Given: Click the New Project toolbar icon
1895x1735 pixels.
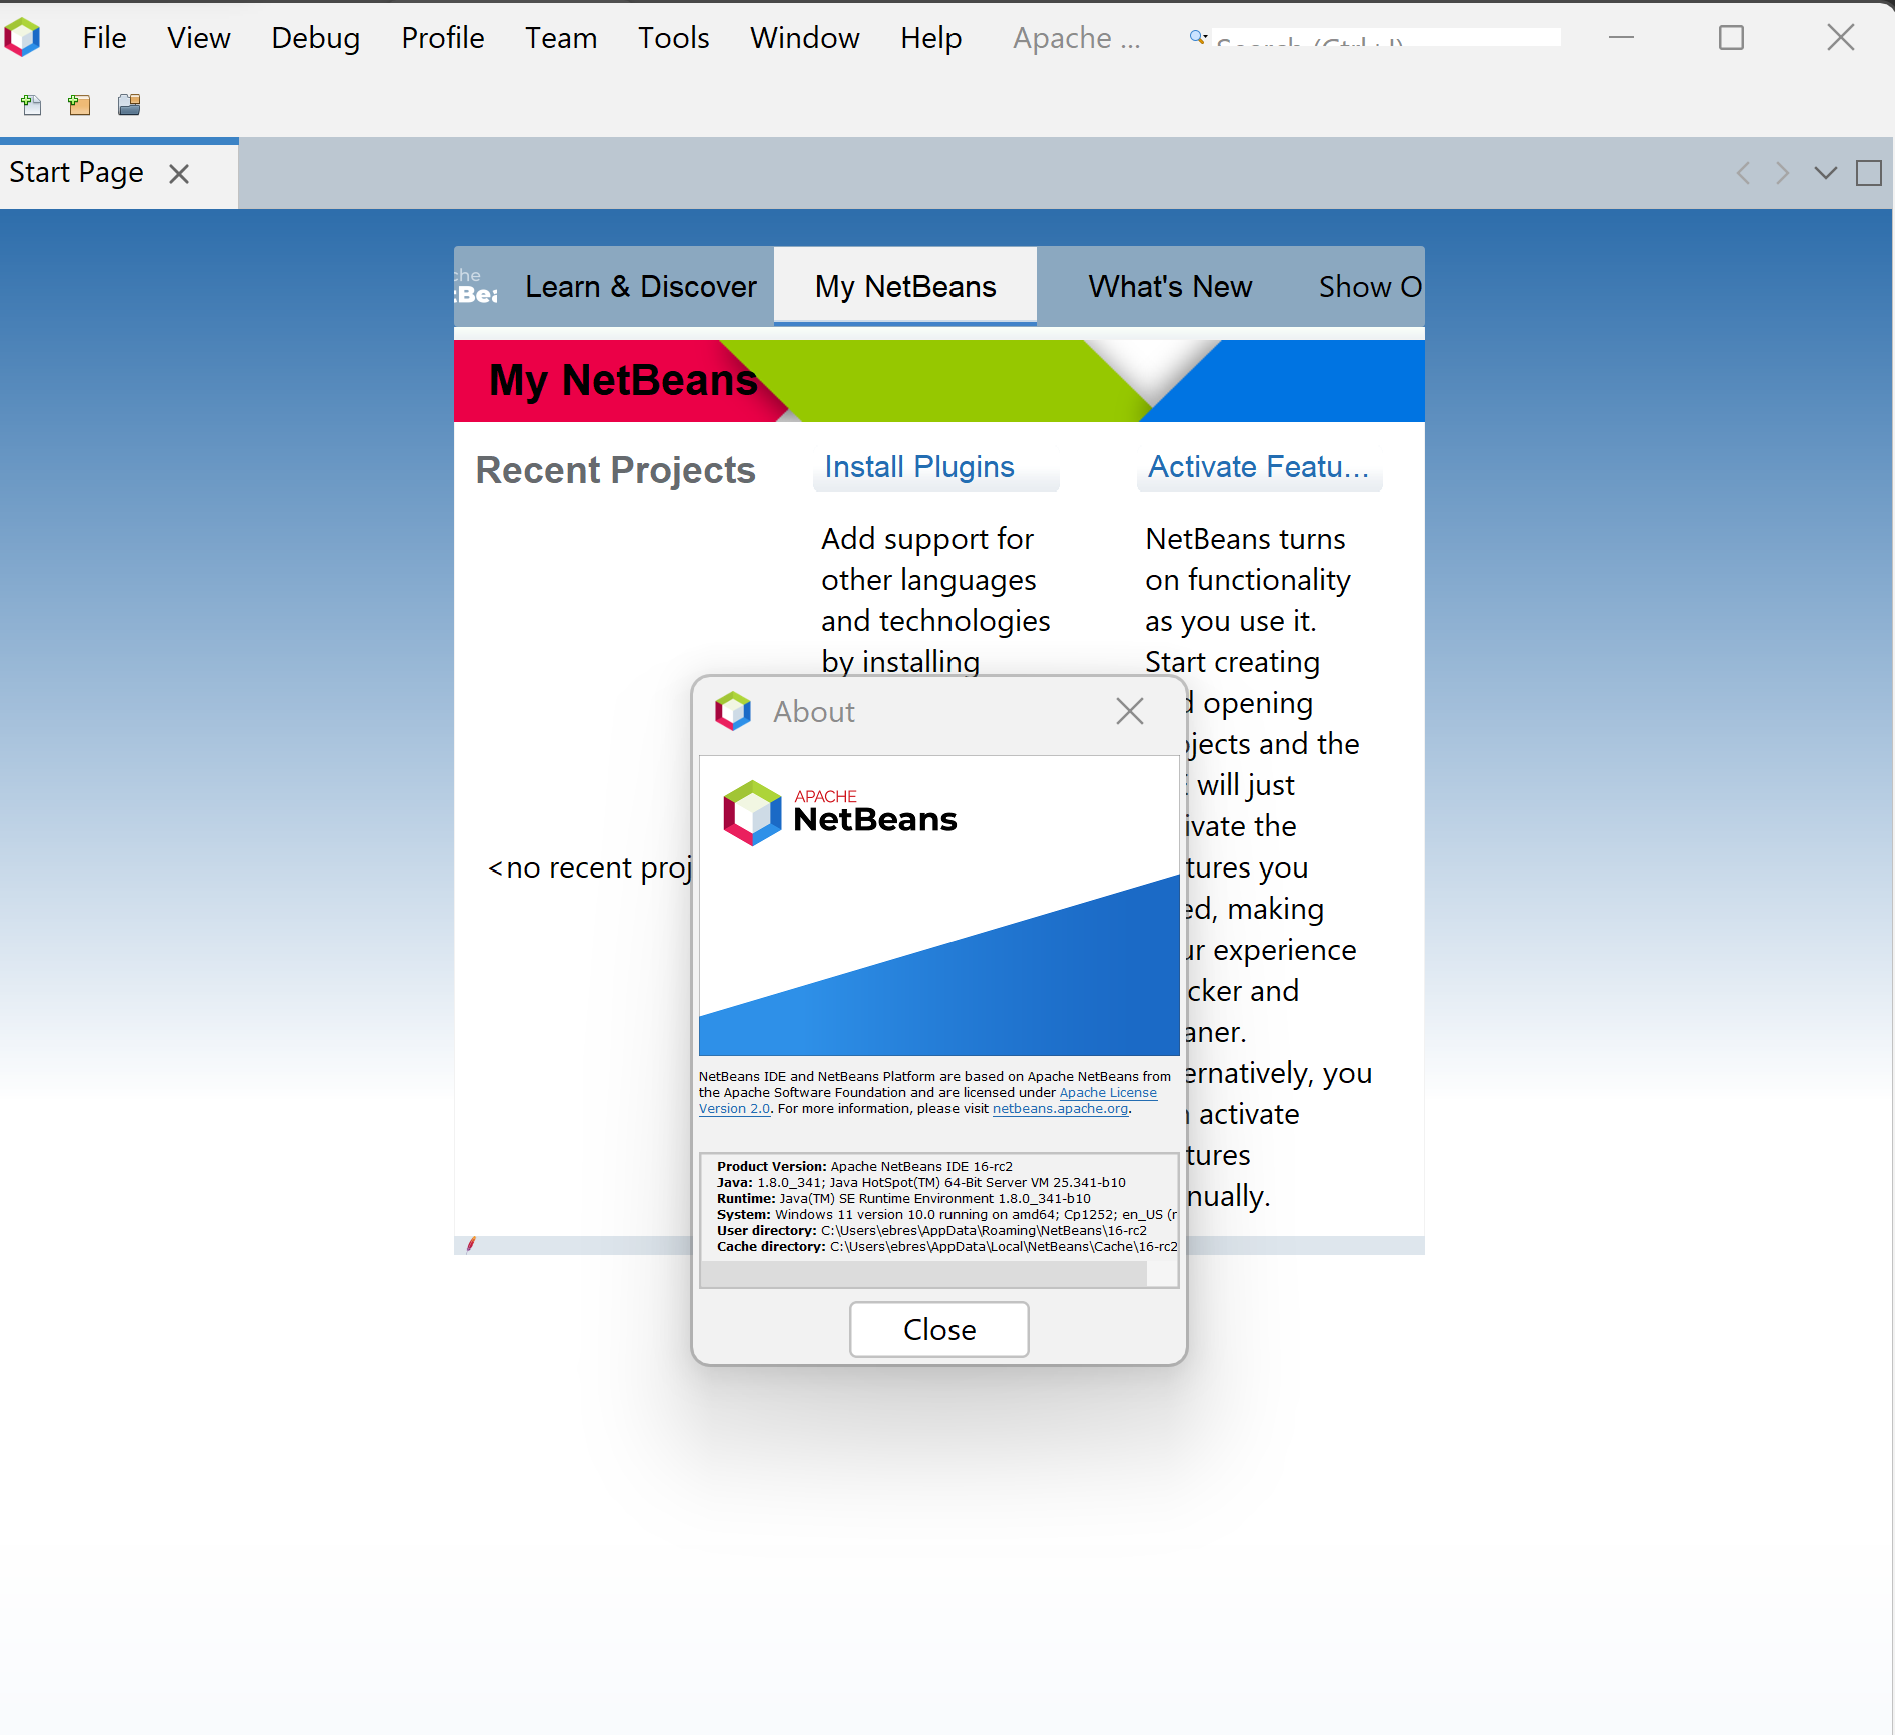Looking at the screenshot, I should click(x=79, y=105).
